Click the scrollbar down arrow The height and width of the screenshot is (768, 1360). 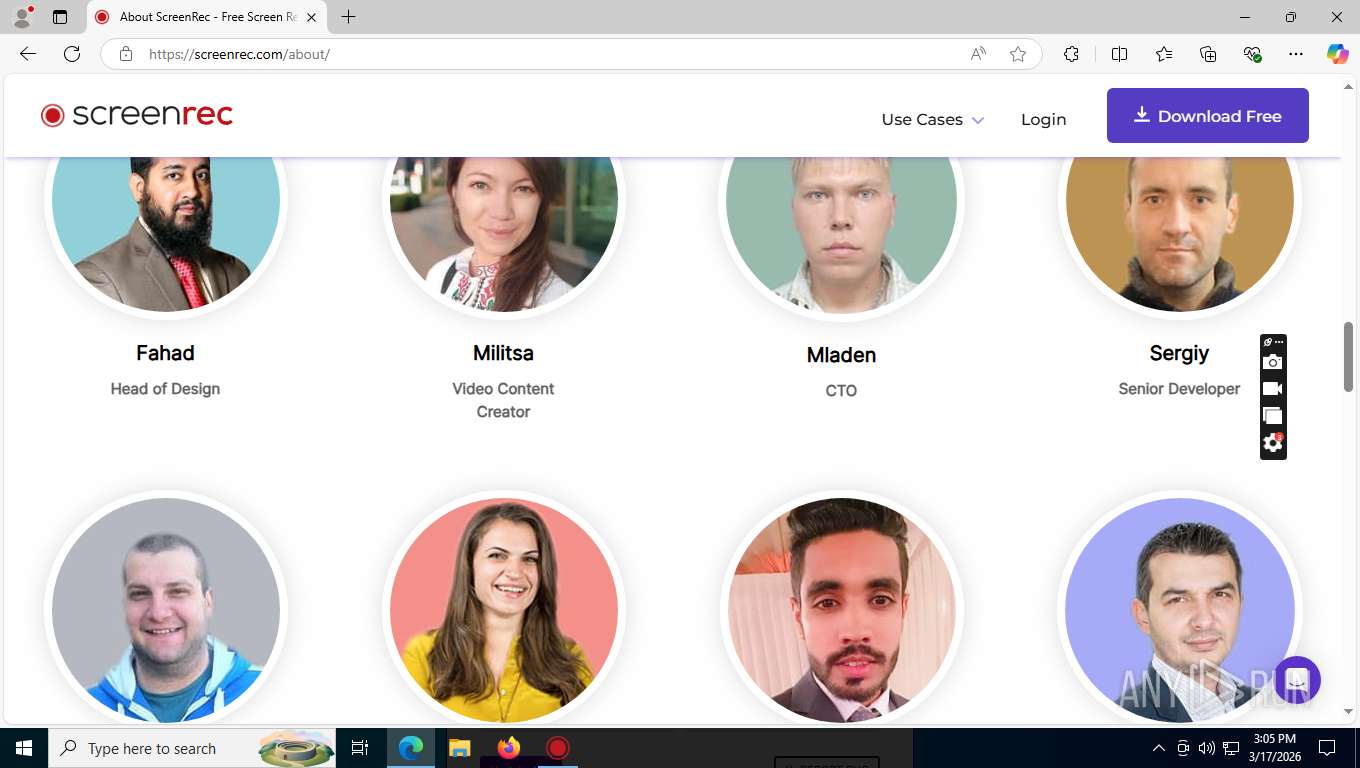tap(1348, 712)
